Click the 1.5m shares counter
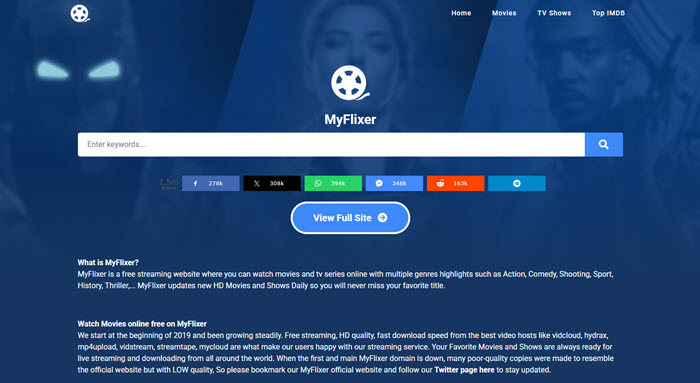The height and width of the screenshot is (383, 700). pyautogui.click(x=169, y=183)
